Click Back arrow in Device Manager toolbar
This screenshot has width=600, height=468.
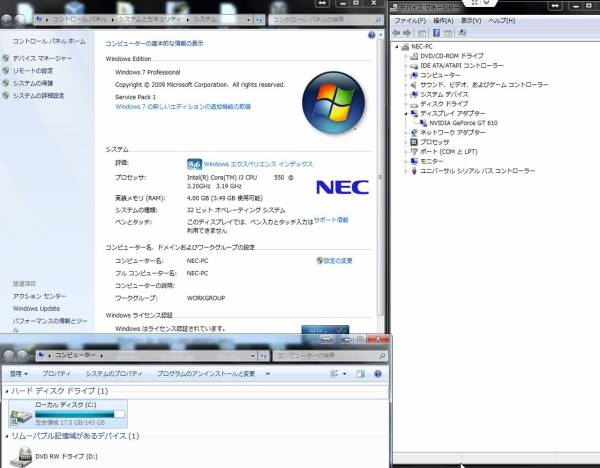396,33
